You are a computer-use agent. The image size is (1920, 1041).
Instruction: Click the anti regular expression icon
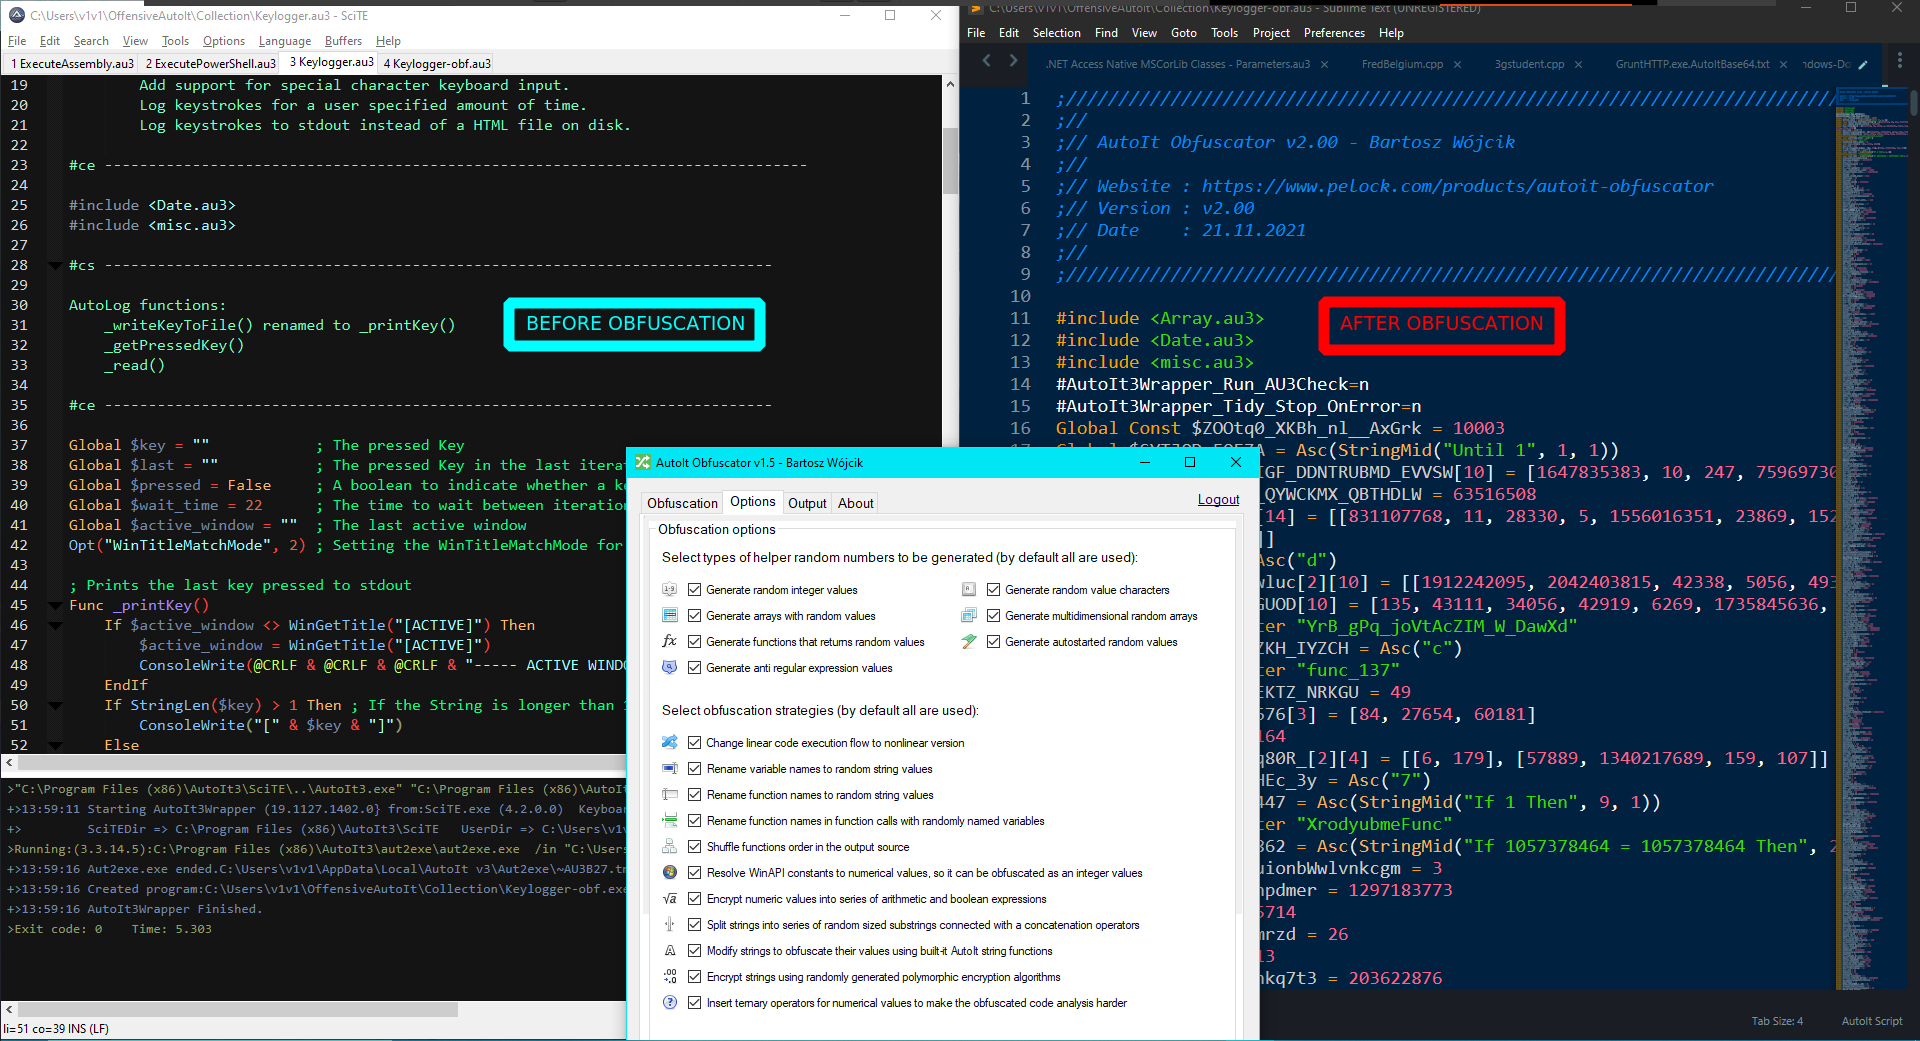(x=670, y=668)
